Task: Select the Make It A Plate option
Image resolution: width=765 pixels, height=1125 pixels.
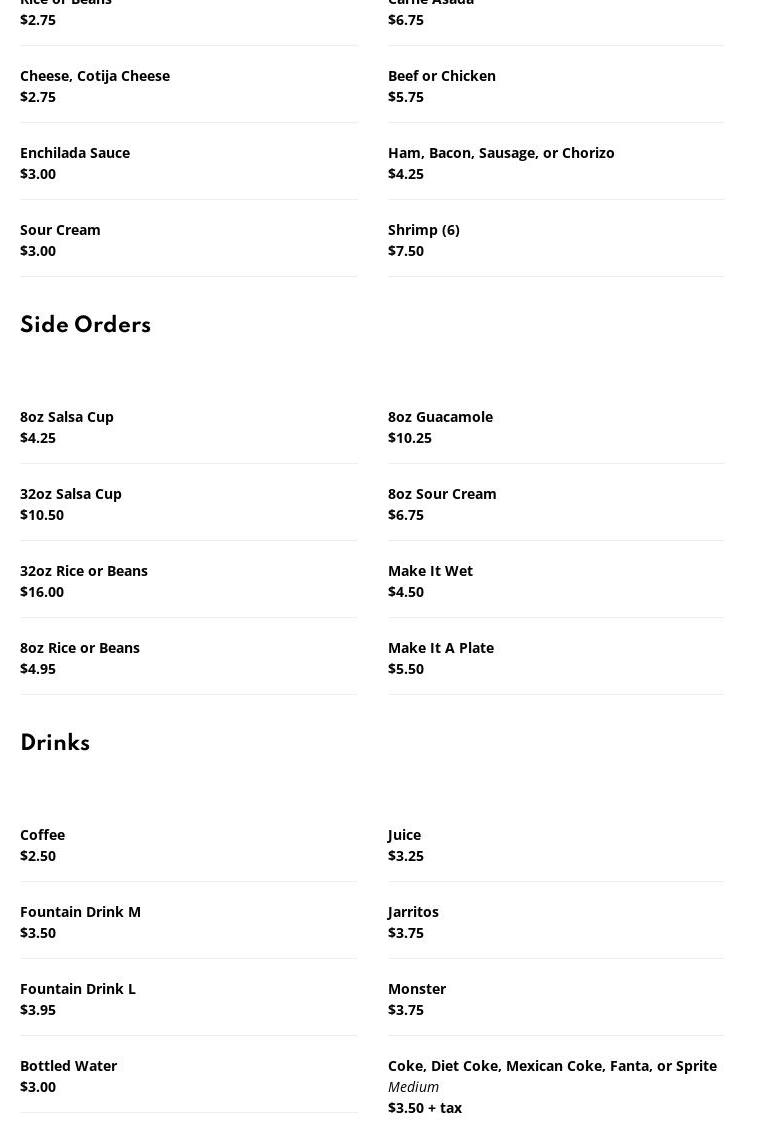Action: click(441, 648)
